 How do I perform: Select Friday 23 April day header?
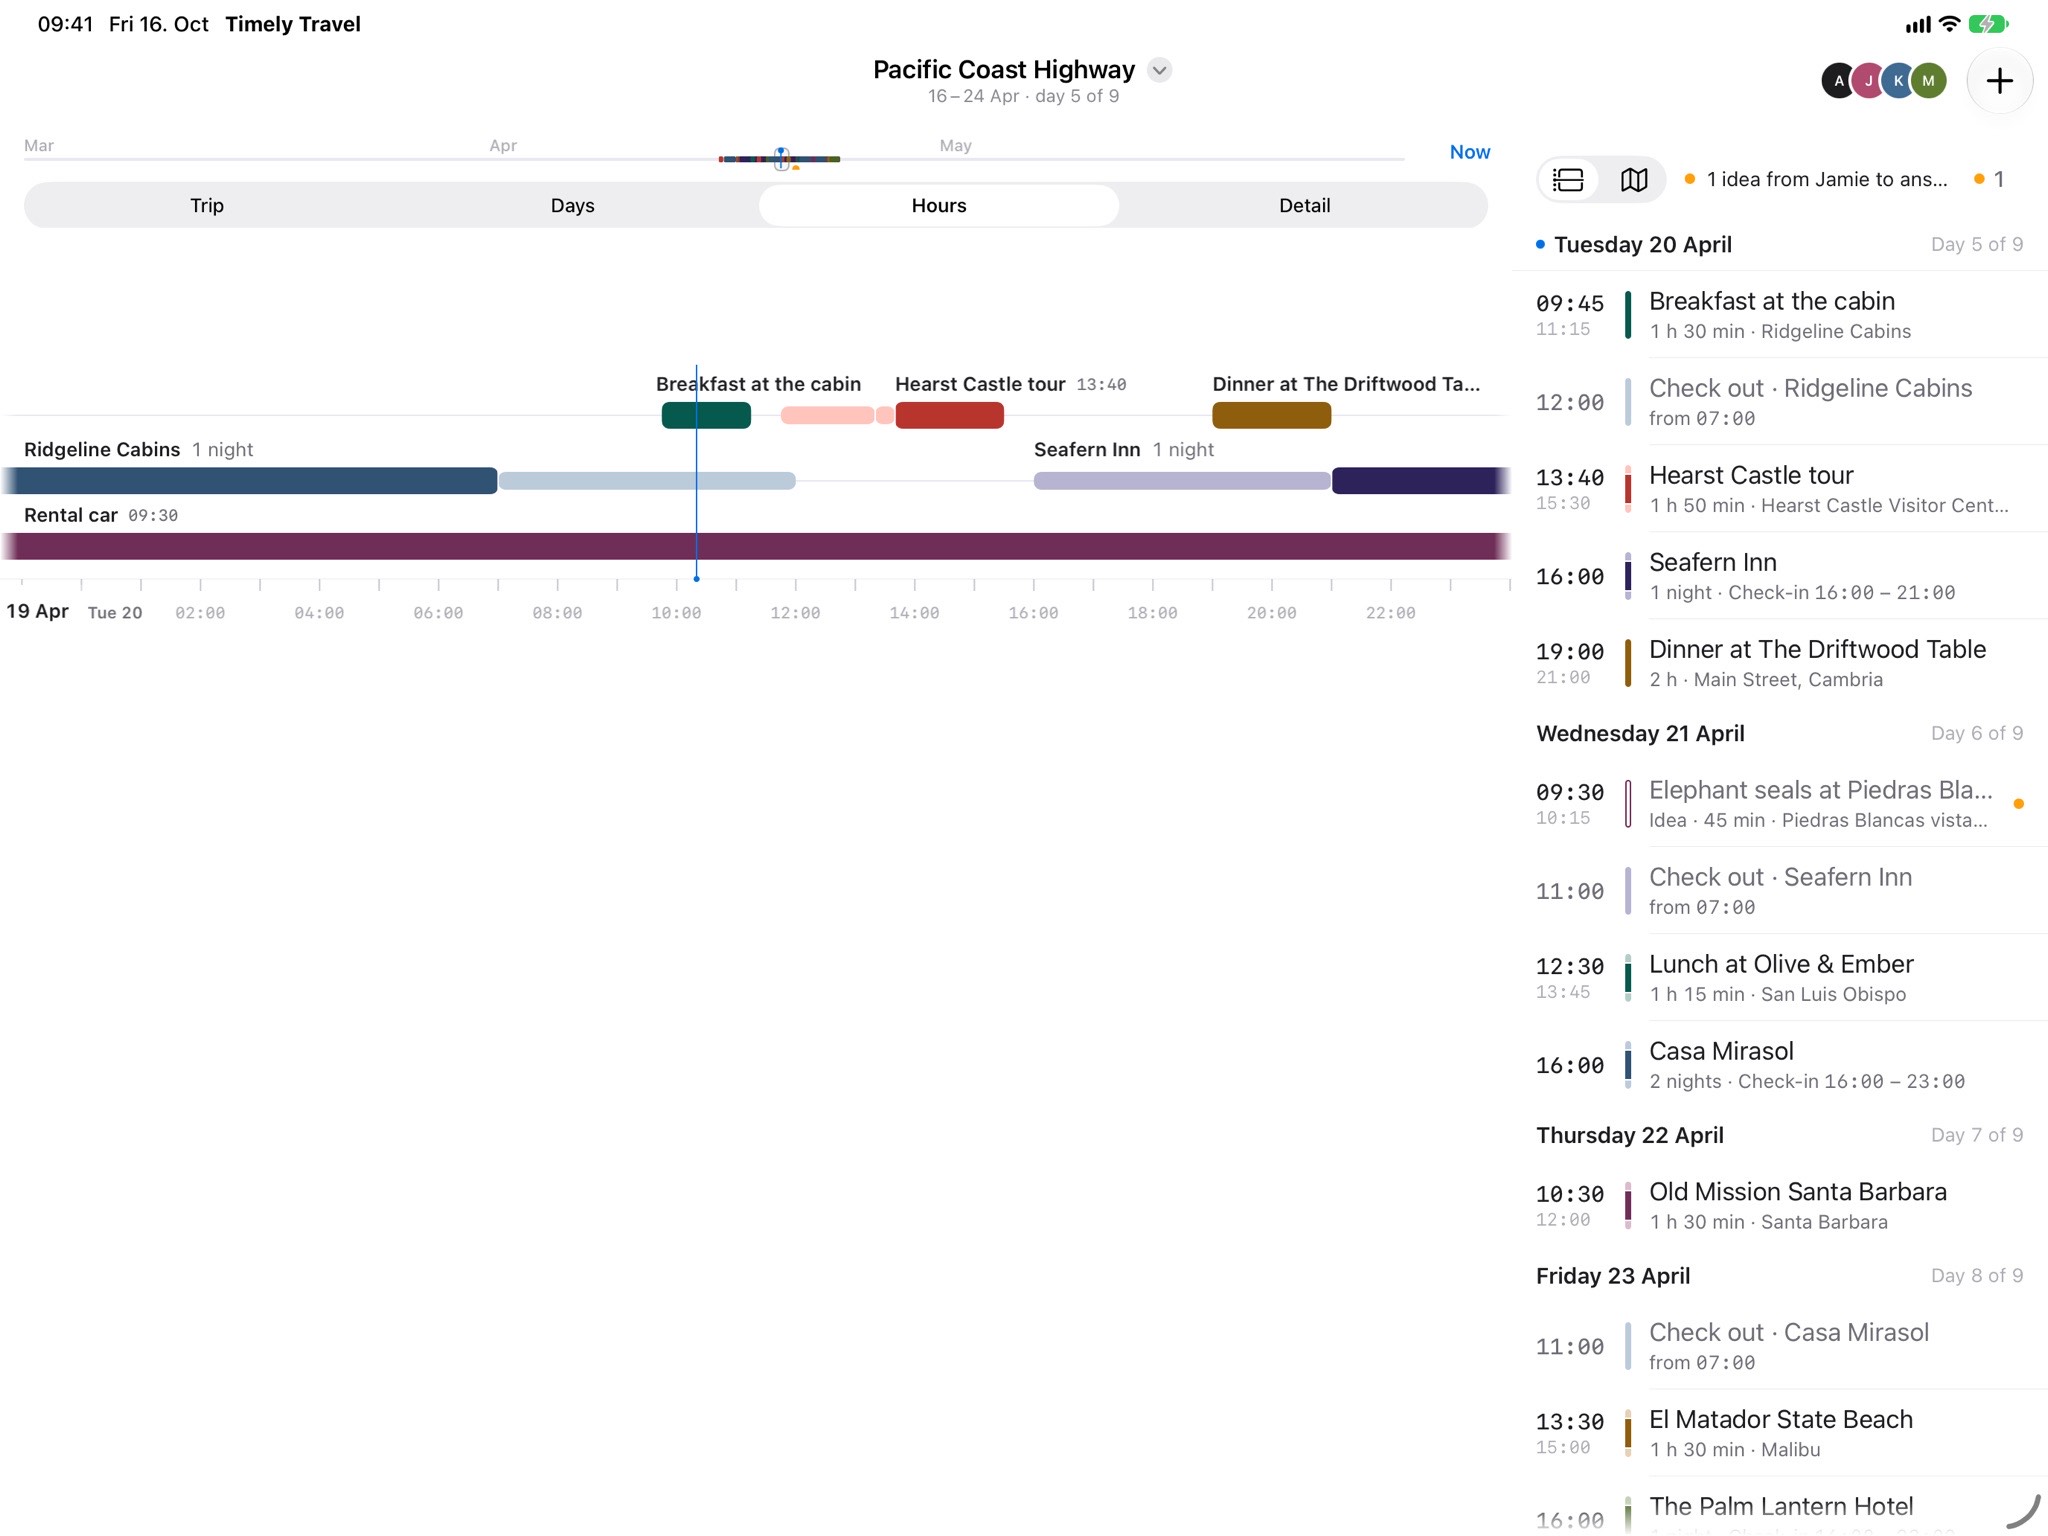point(1780,1277)
